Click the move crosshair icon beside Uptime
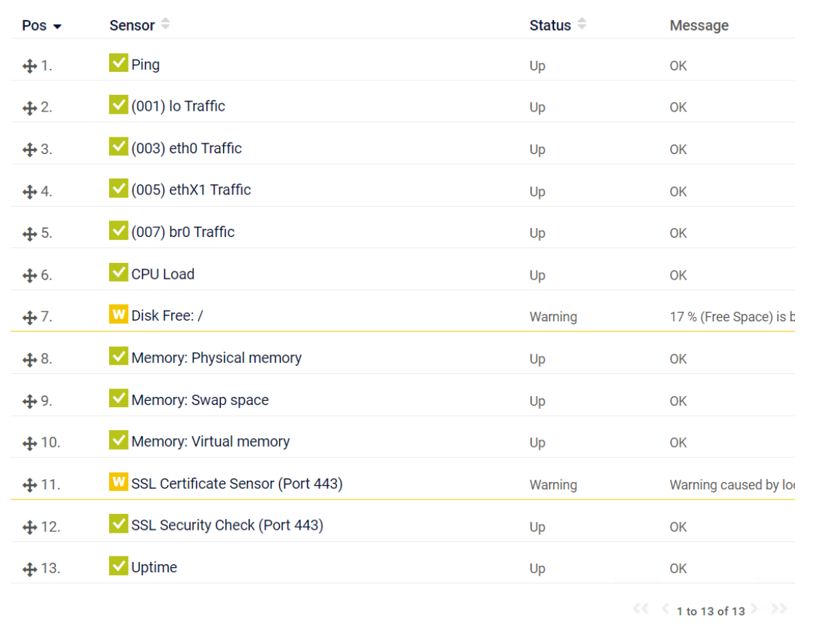Viewport: 836px width, 627px height. coord(29,568)
